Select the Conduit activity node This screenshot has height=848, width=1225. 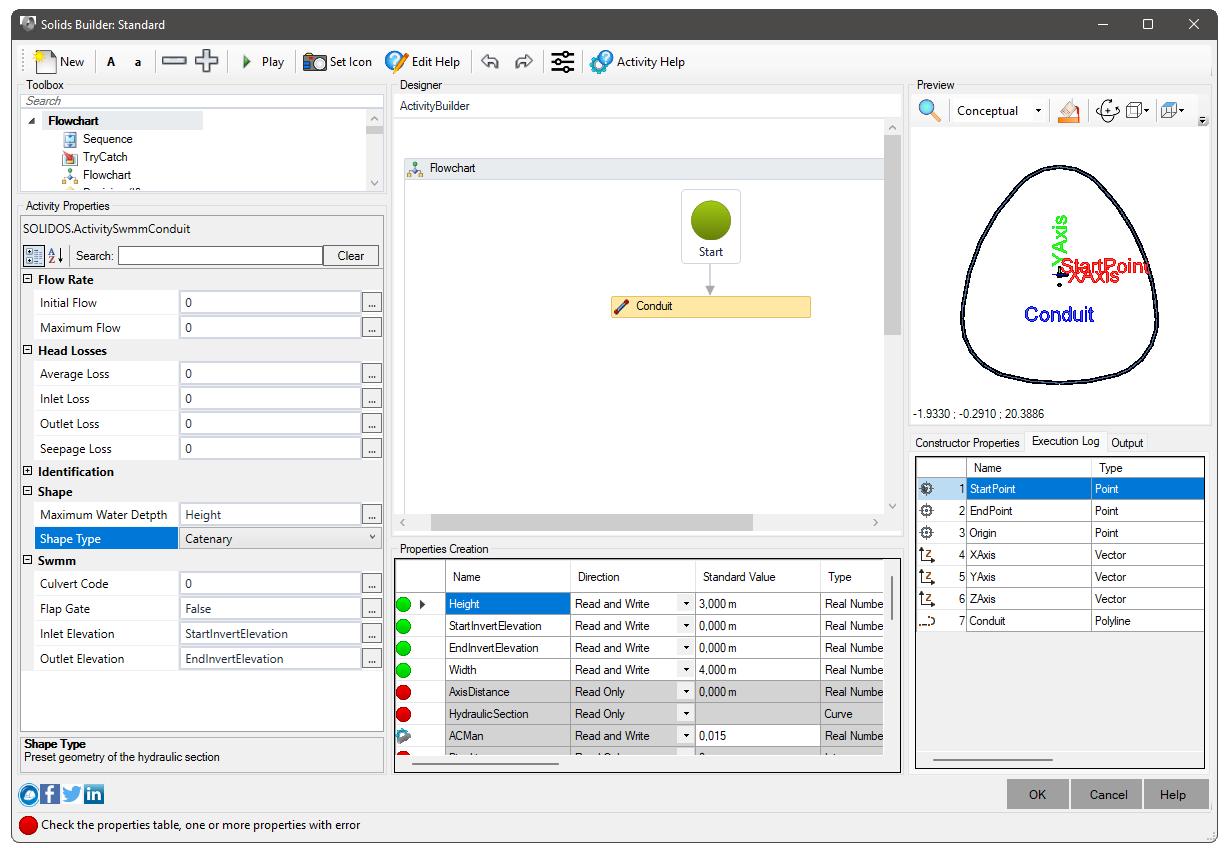tap(711, 306)
